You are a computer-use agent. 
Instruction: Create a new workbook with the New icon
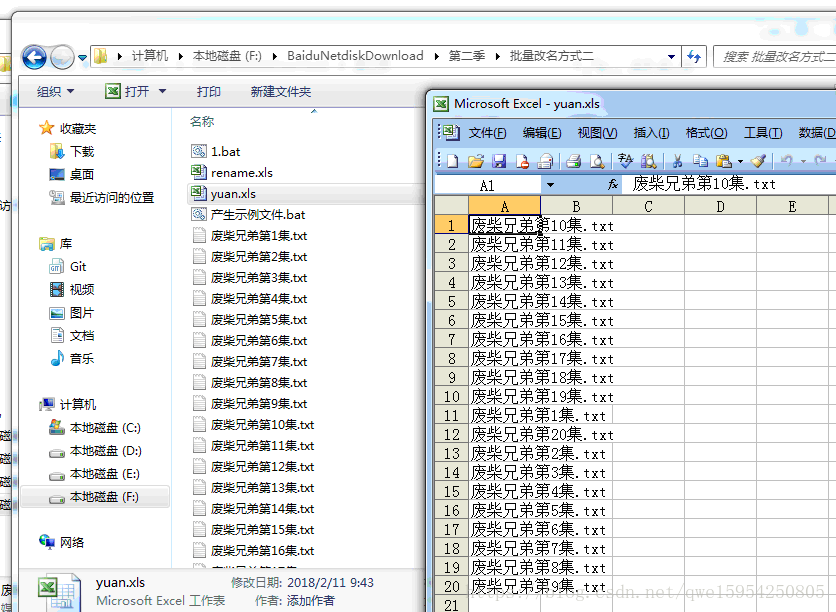452,161
